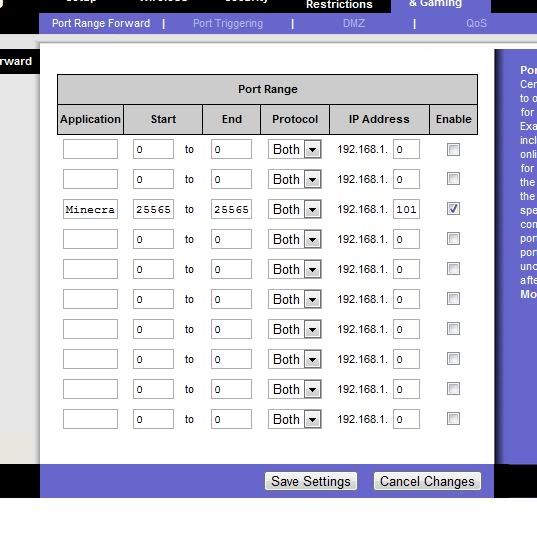Click the Cancel Changes button
The width and height of the screenshot is (537, 542).
[427, 481]
